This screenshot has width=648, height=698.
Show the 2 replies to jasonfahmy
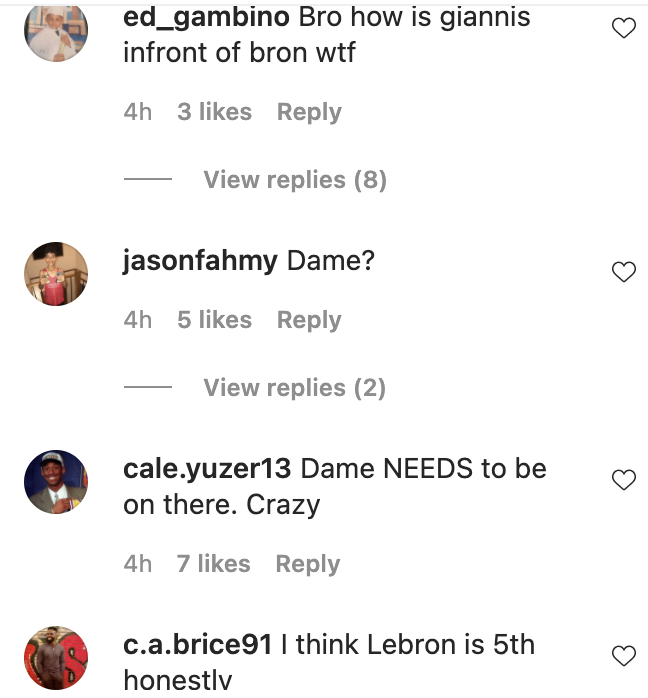click(294, 388)
